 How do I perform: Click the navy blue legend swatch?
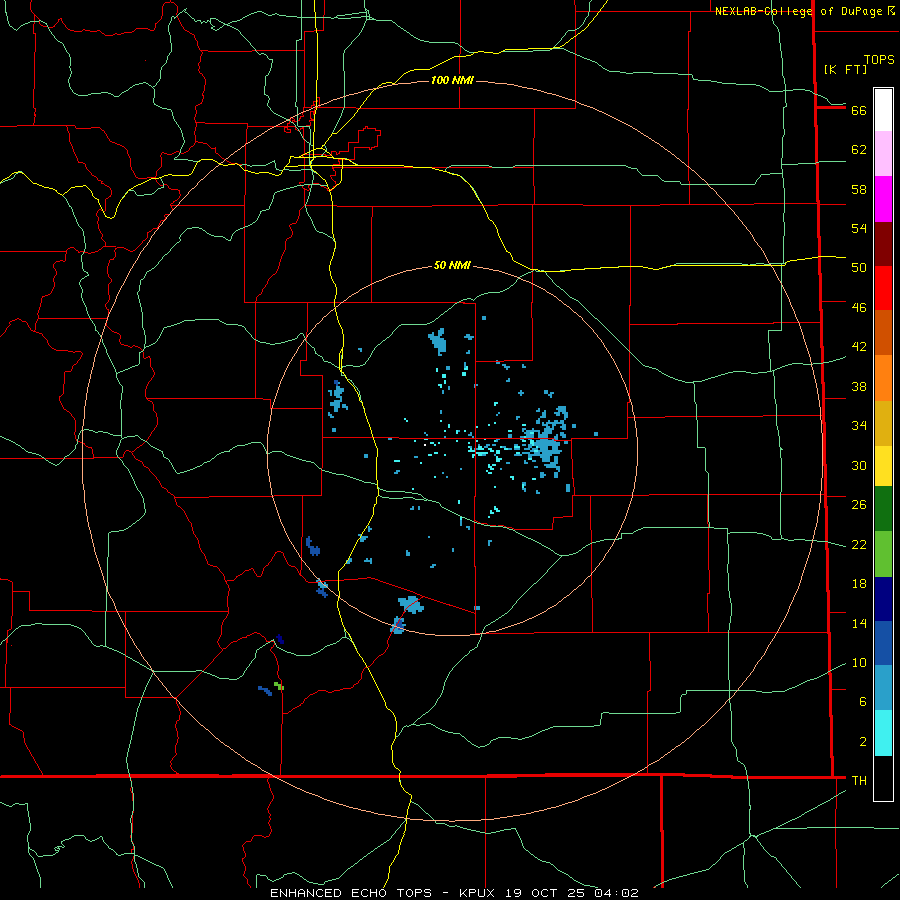(883, 599)
